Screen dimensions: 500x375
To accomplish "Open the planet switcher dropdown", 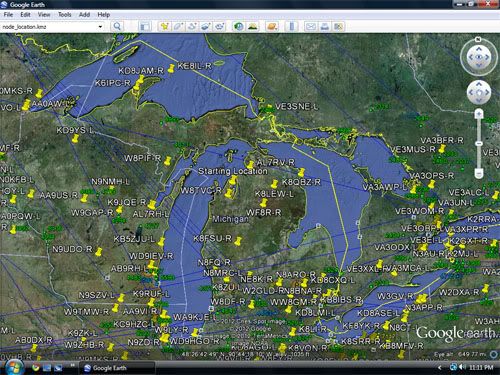I will 272,26.
